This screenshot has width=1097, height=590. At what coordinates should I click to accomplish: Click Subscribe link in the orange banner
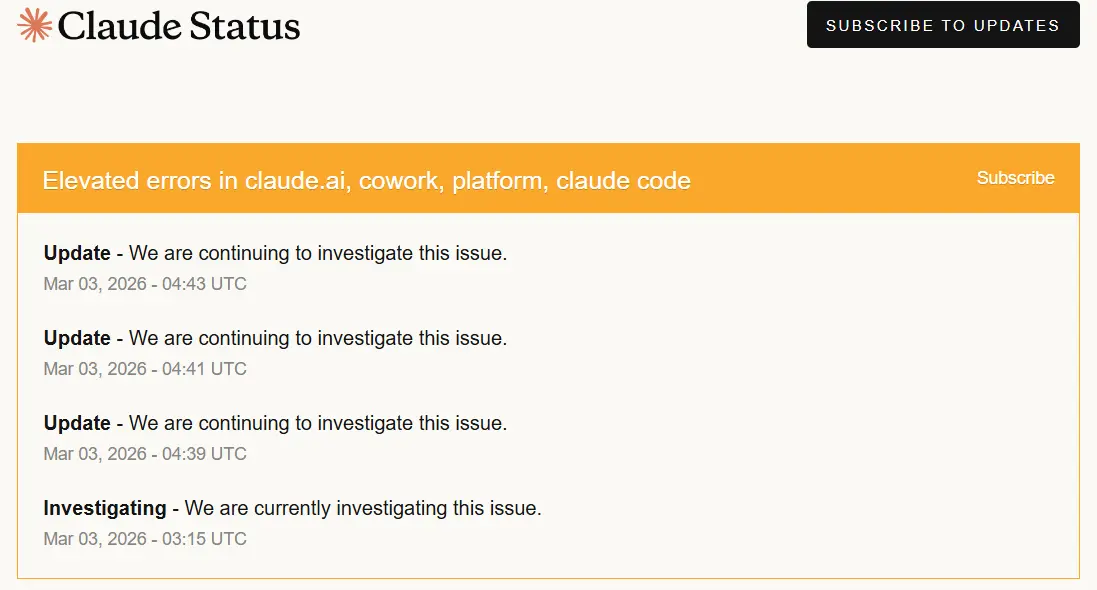[x=1015, y=178]
